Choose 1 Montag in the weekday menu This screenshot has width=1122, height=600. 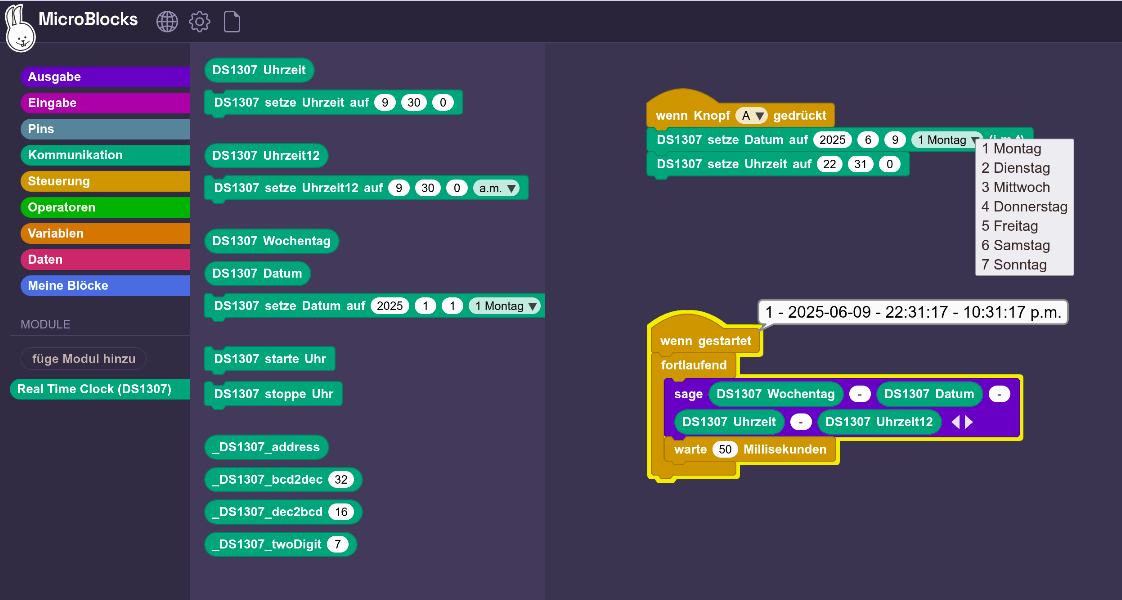tap(1024, 149)
